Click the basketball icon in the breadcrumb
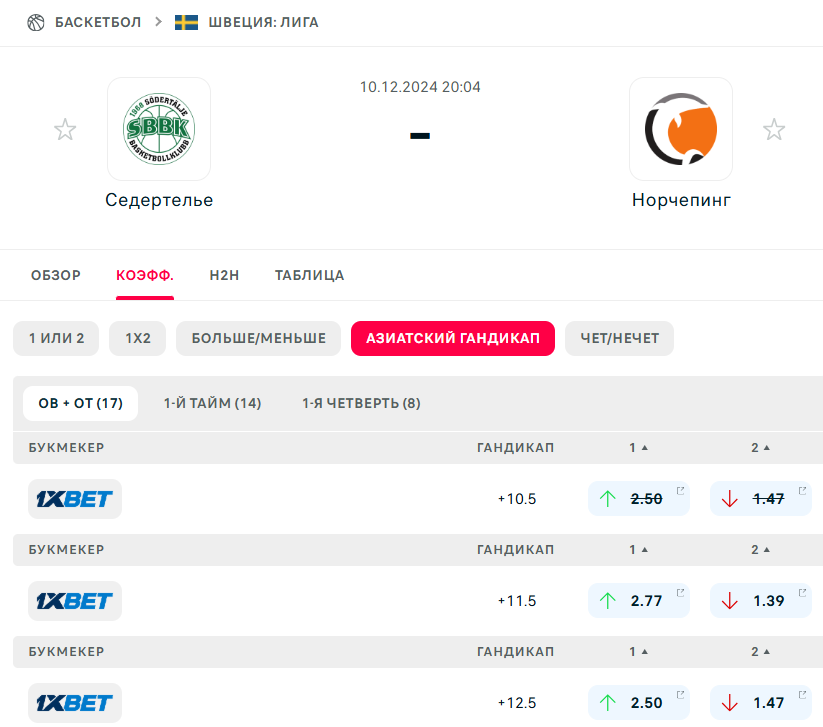Image resolution: width=823 pixels, height=727 pixels. coord(36,22)
